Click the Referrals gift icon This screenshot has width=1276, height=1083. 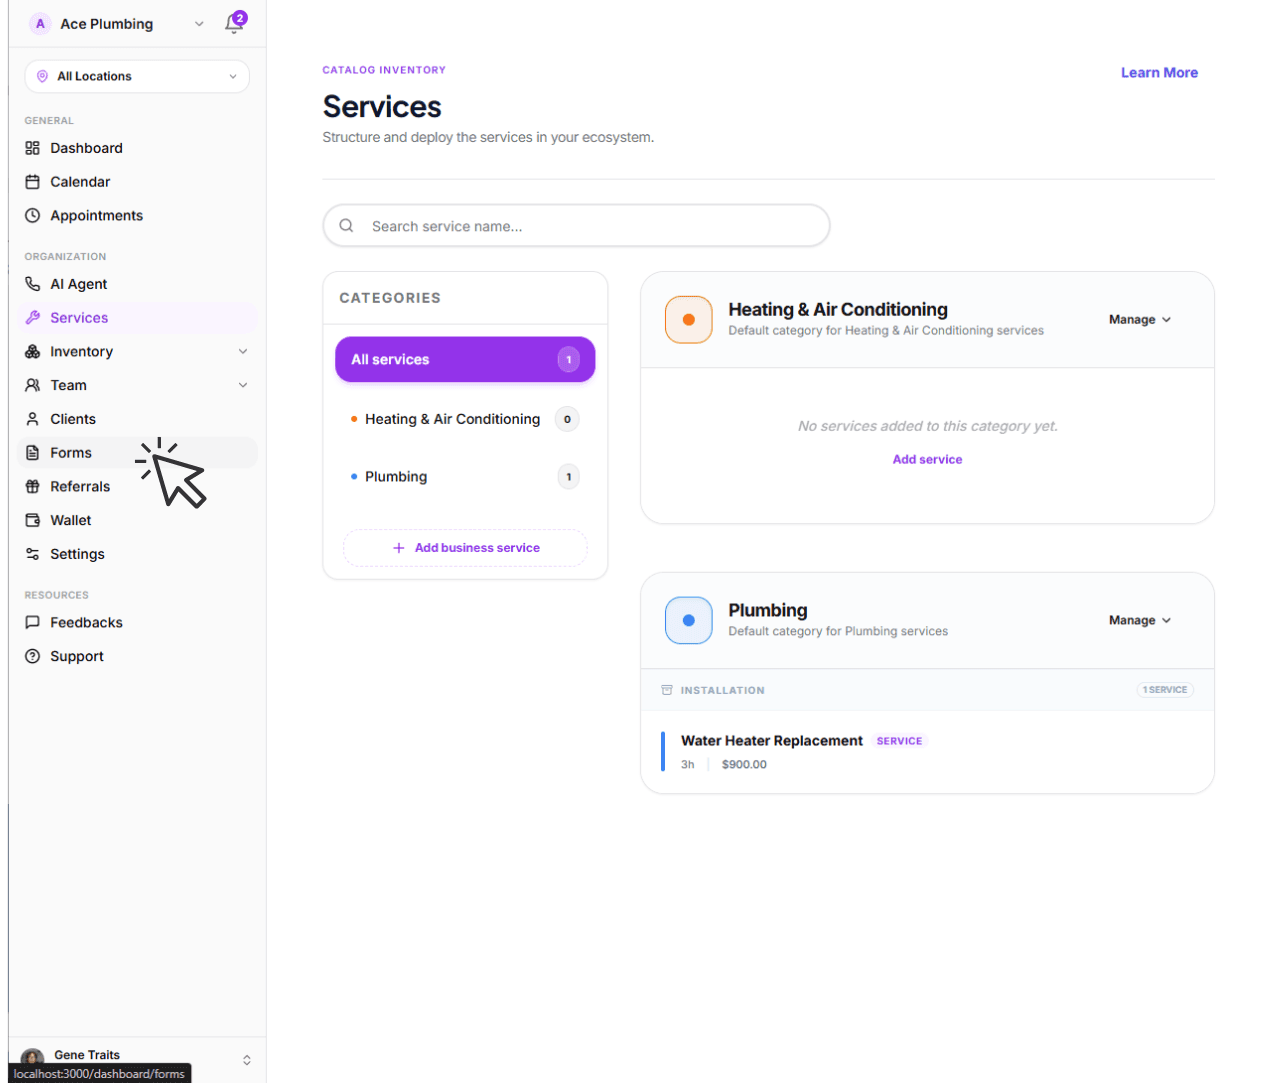[32, 487]
